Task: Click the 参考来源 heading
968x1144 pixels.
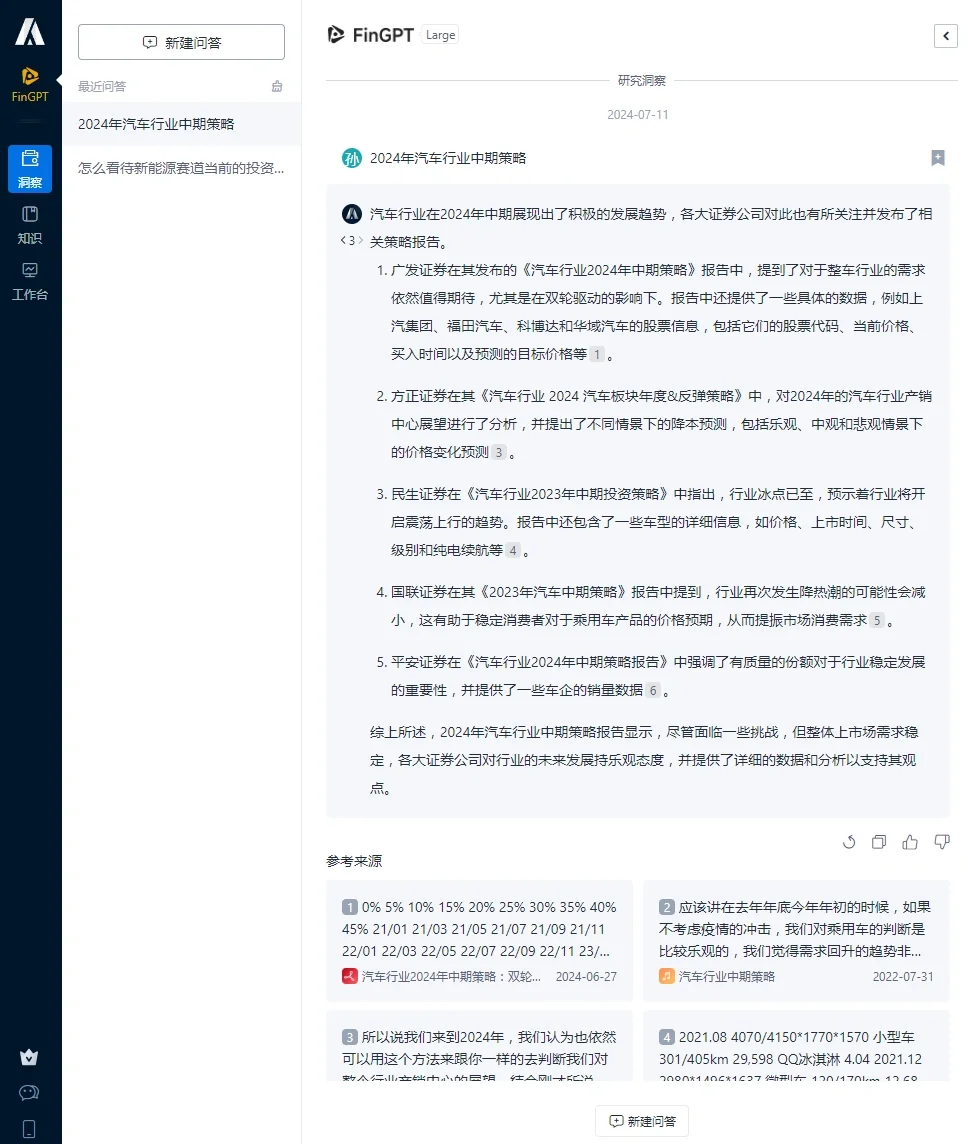Action: tap(354, 861)
